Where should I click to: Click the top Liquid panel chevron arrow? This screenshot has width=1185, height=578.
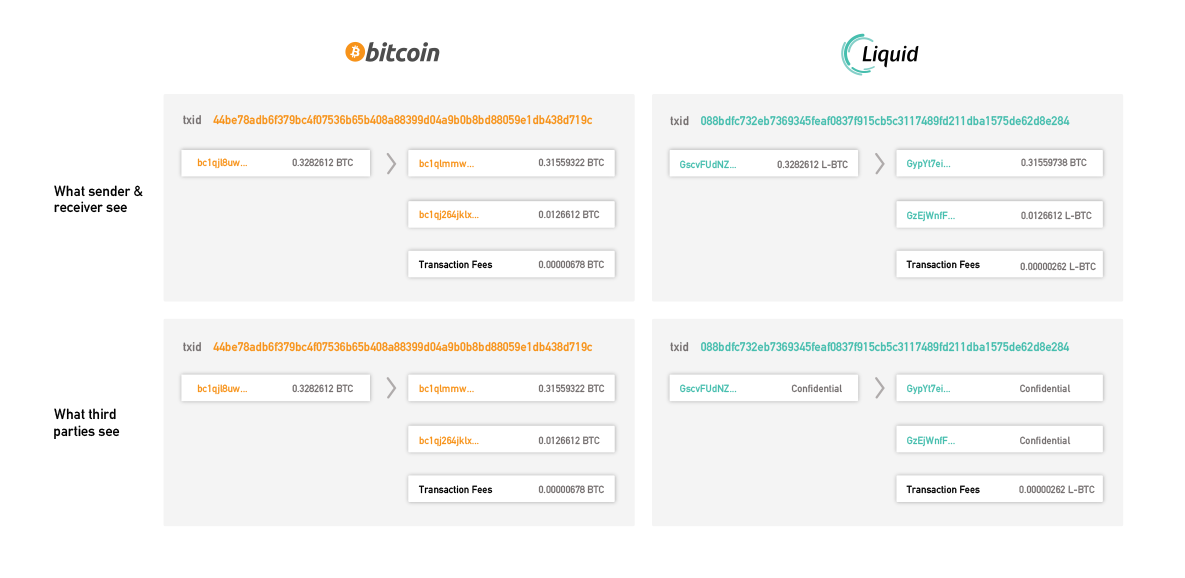pyautogui.click(x=879, y=163)
